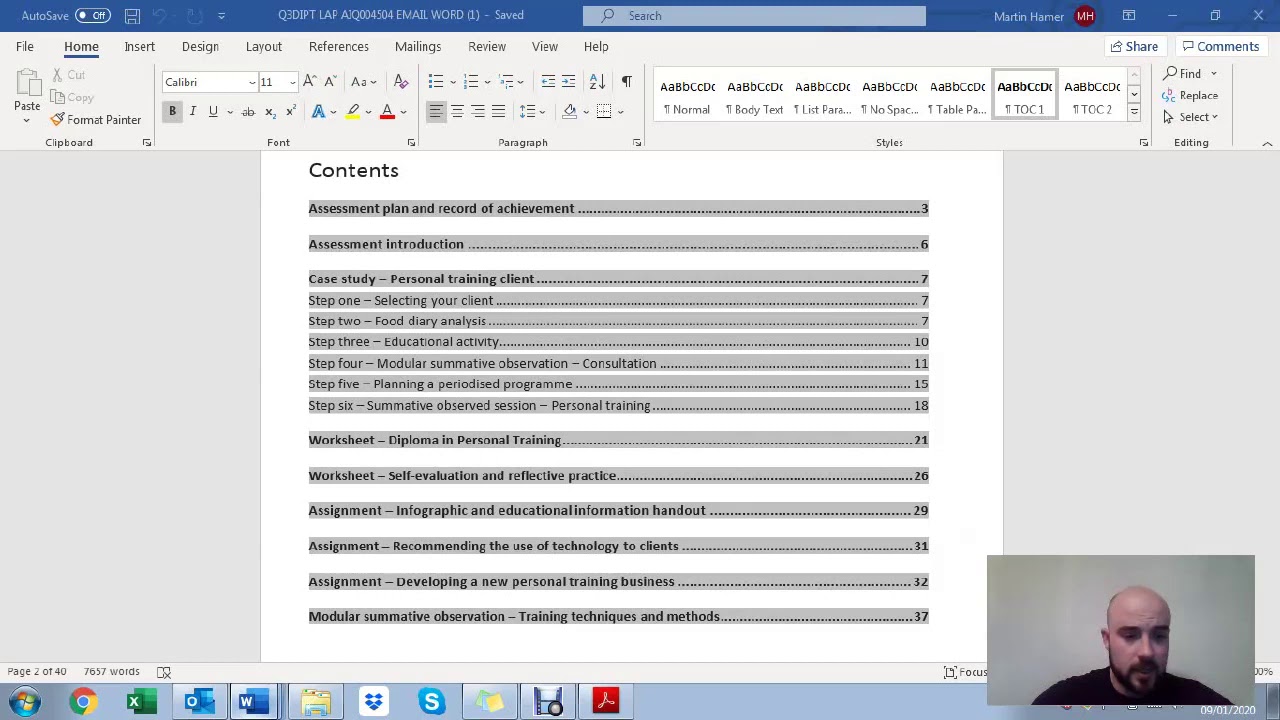This screenshot has width=1280, height=720.
Task: Open the Calibri font name dropdown
Action: [x=252, y=82]
